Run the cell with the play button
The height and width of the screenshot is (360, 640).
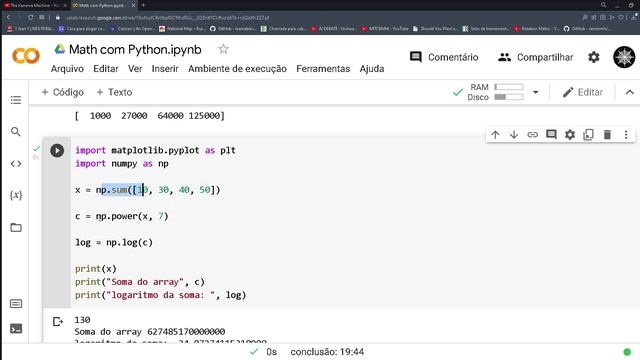57,151
